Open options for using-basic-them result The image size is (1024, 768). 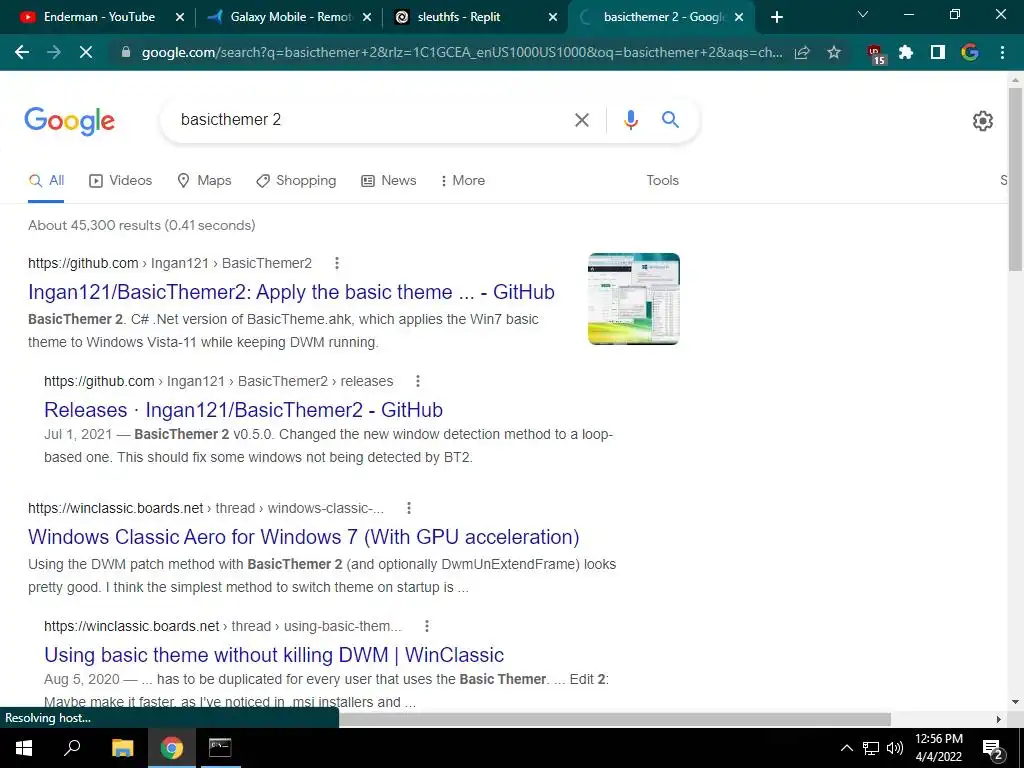point(426,626)
